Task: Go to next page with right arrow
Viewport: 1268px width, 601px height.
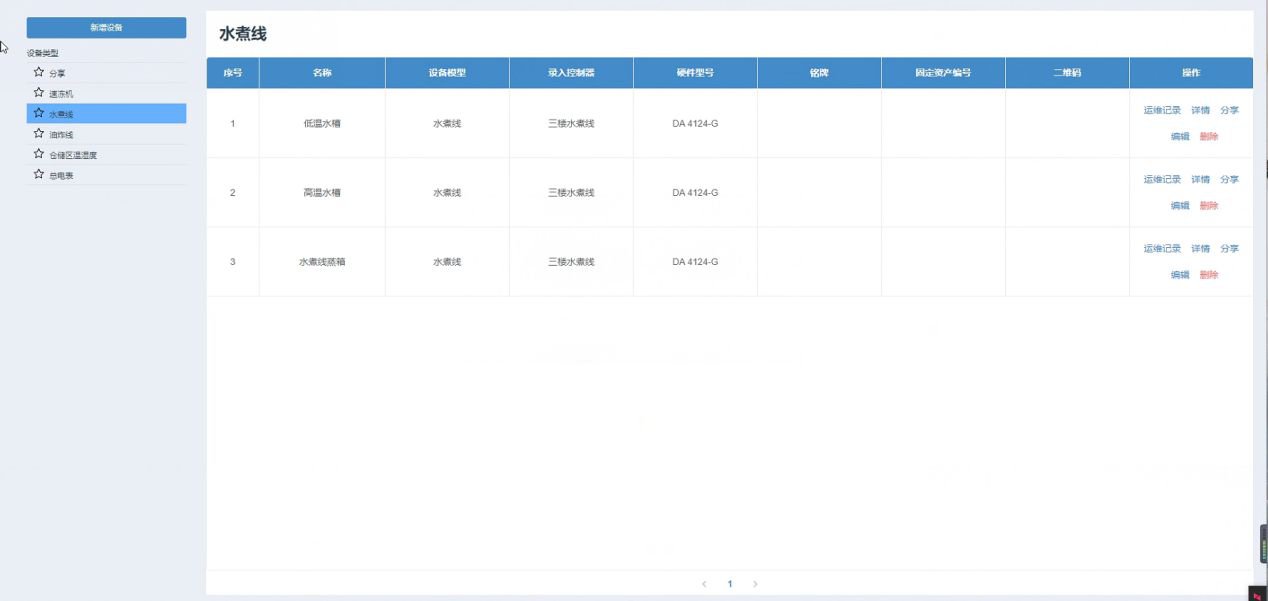Action: tap(755, 584)
